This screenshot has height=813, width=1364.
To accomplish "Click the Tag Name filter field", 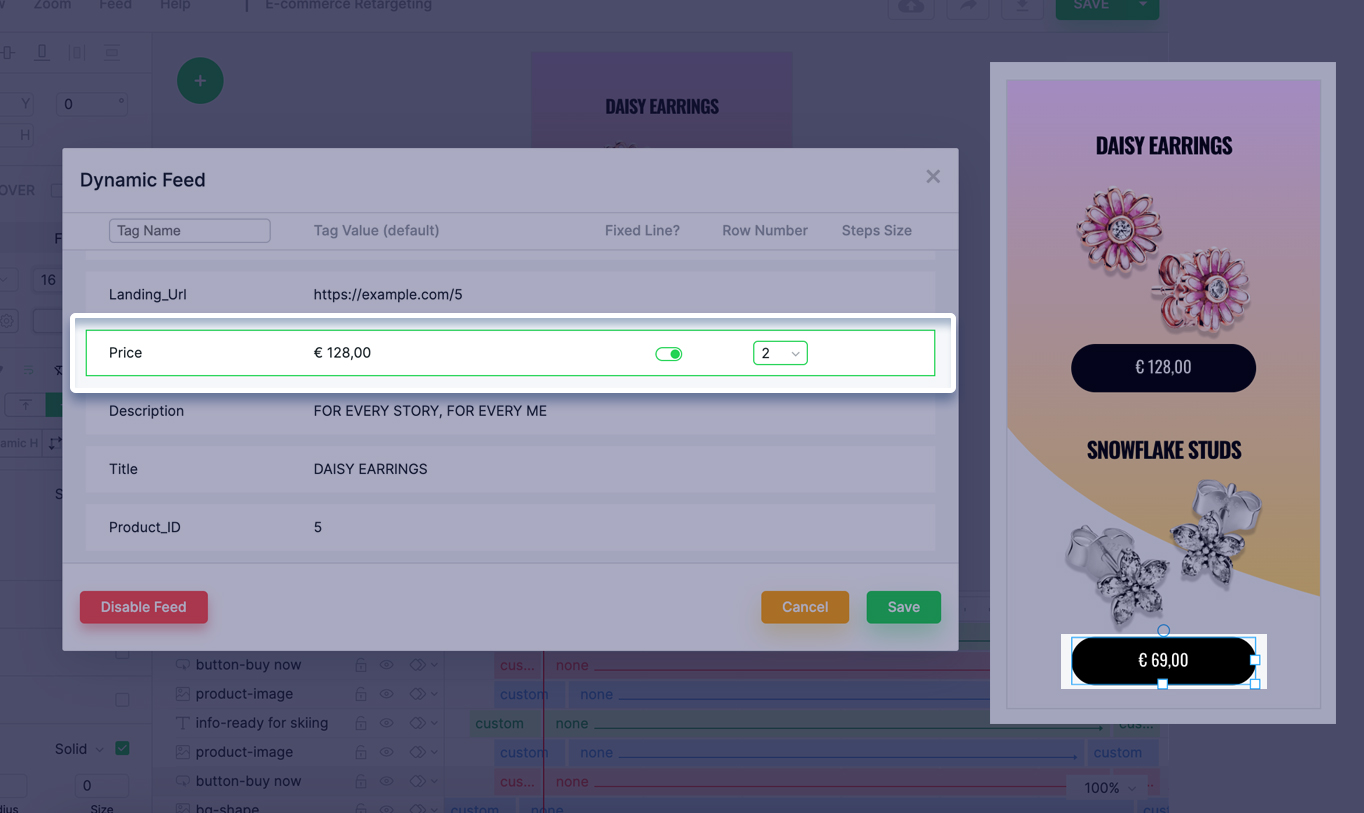I will (189, 231).
